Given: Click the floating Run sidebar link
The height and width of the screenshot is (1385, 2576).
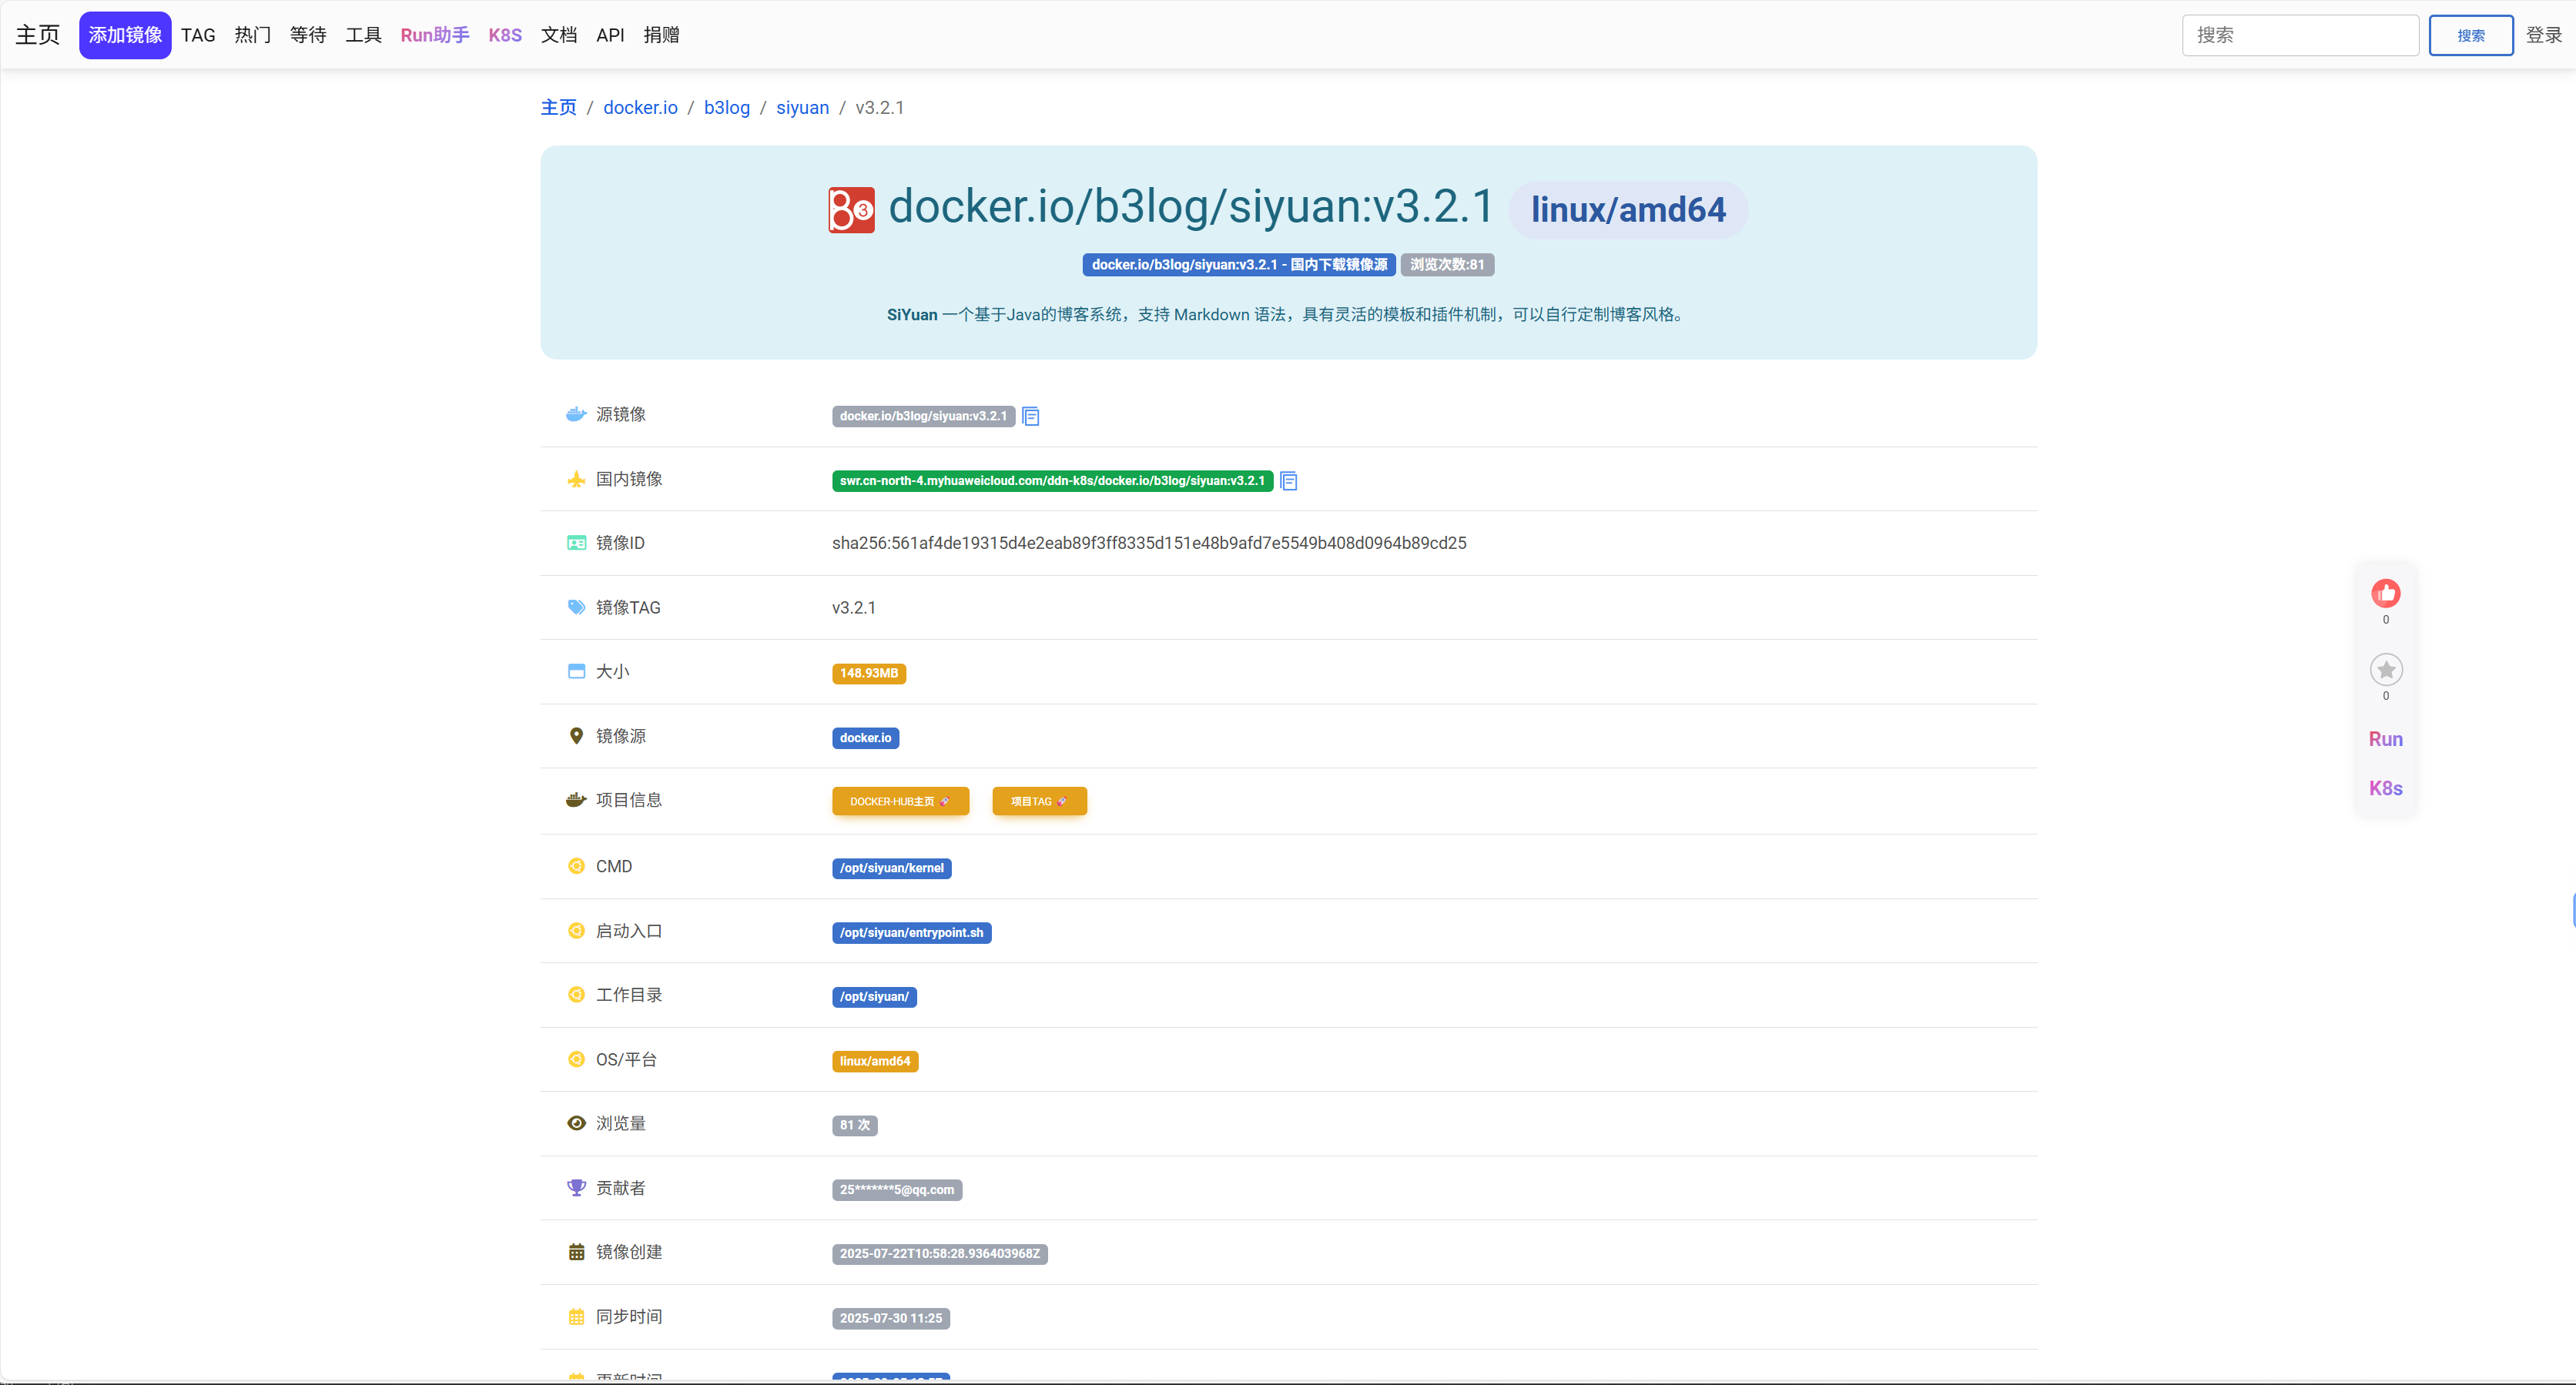Looking at the screenshot, I should [2385, 739].
